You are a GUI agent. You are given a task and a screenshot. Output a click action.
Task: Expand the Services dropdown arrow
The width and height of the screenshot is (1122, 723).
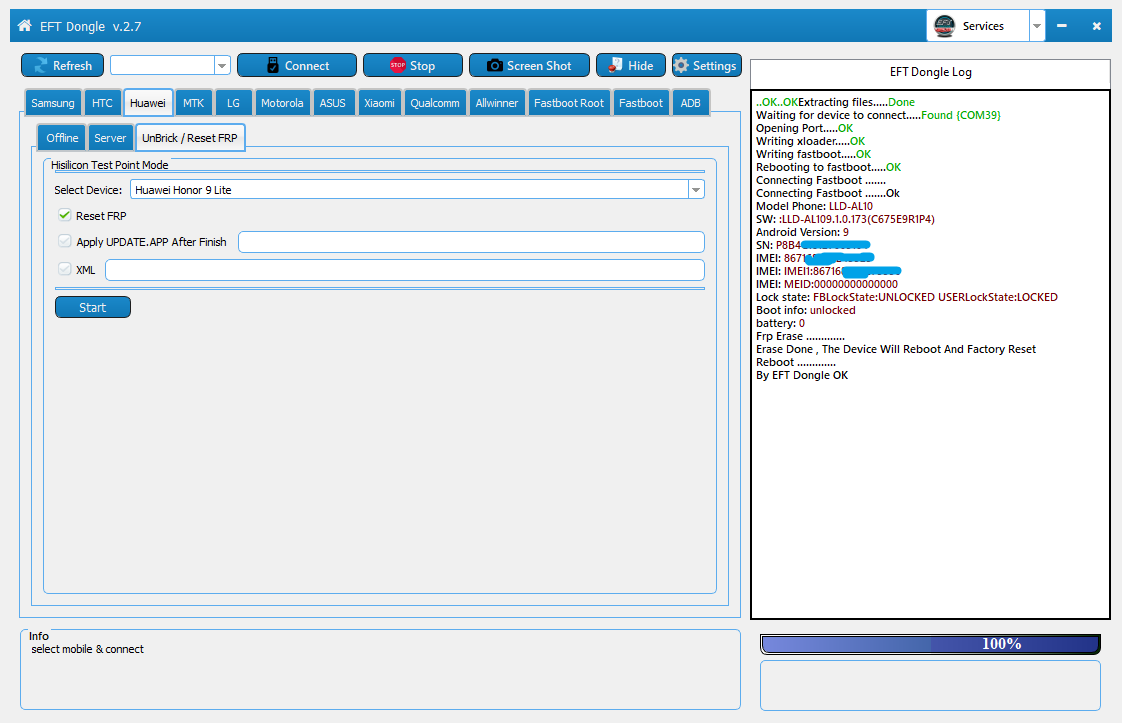pos(1037,26)
